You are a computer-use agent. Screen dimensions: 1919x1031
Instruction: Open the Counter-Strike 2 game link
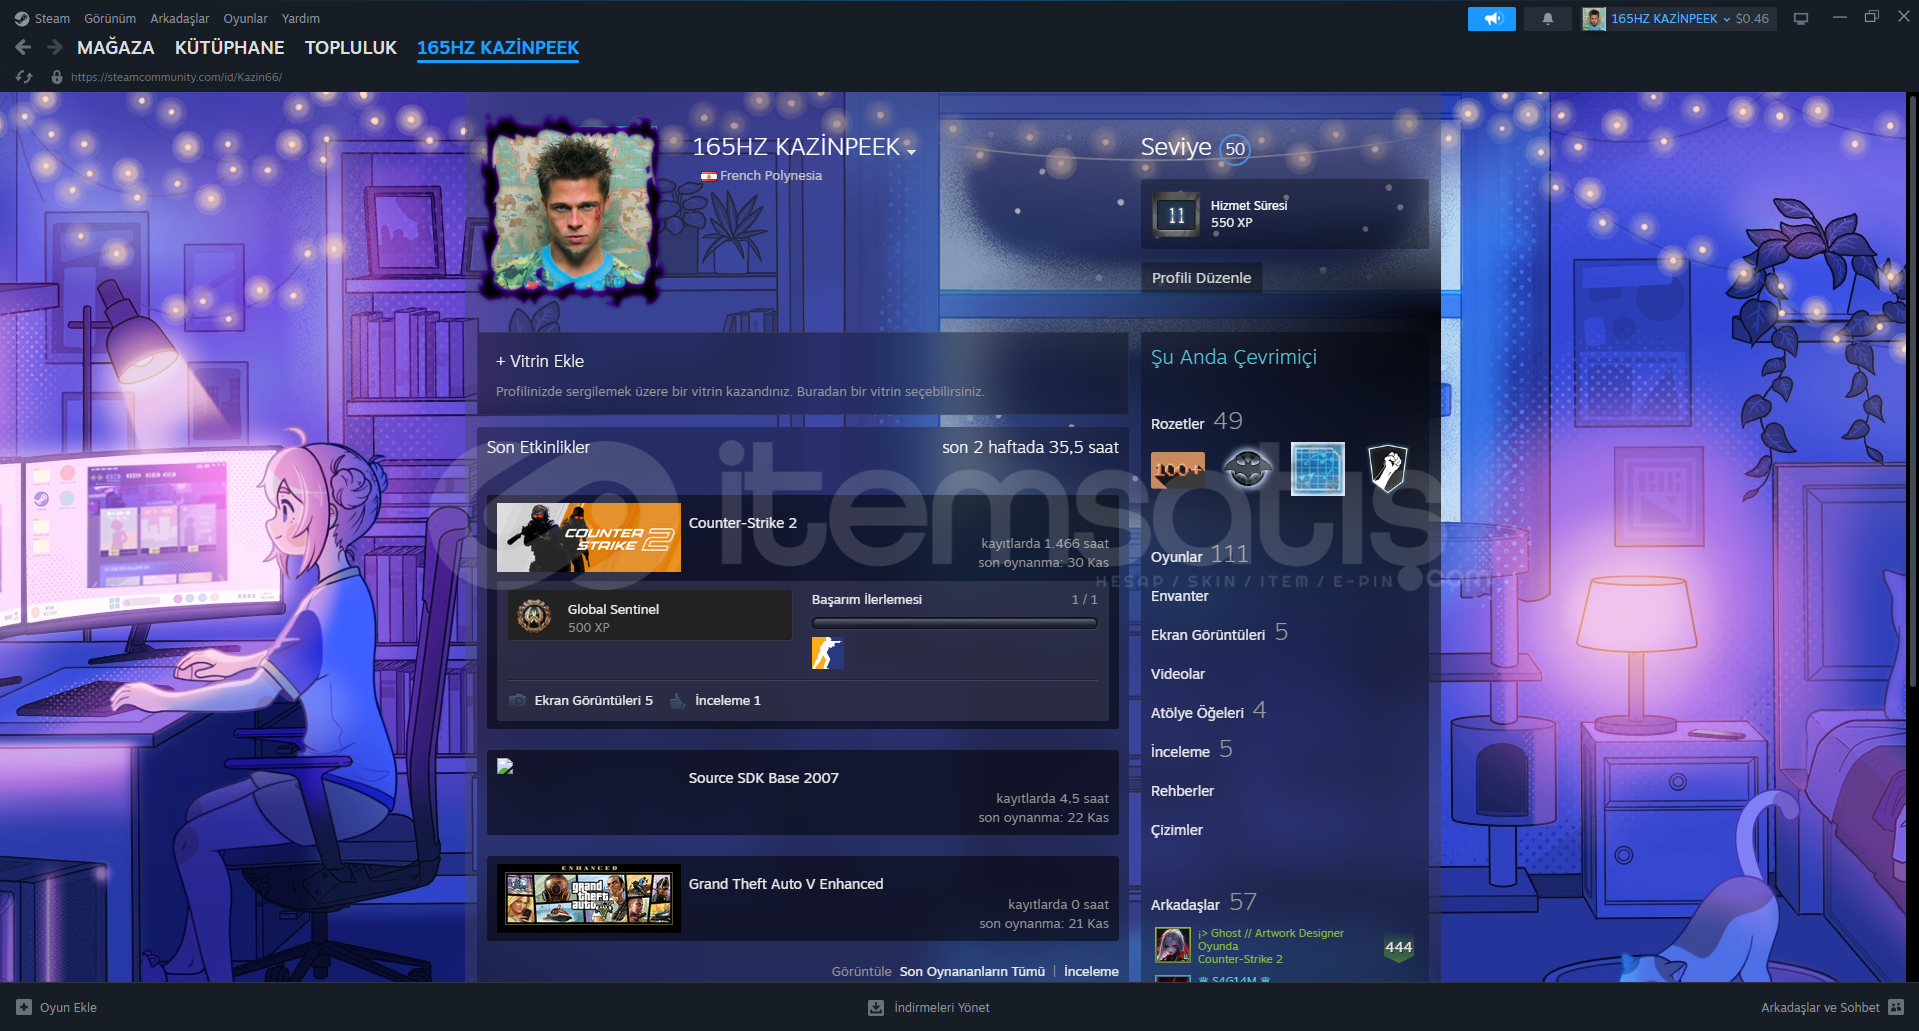[743, 523]
